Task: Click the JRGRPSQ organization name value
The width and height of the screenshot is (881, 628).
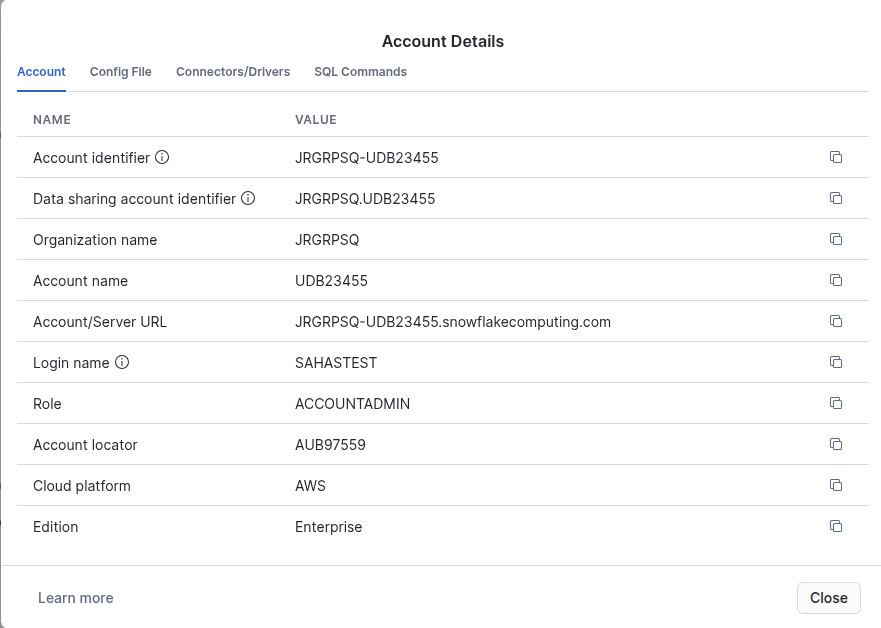Action: [327, 240]
